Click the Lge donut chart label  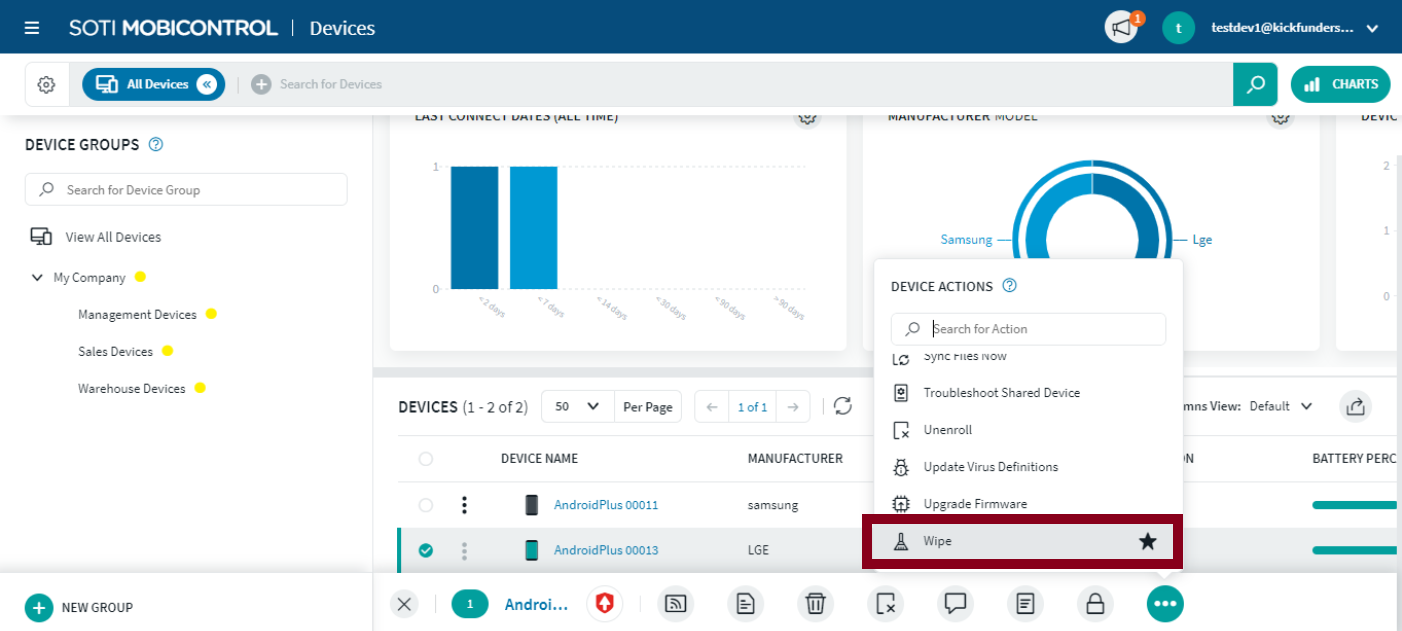click(1202, 240)
